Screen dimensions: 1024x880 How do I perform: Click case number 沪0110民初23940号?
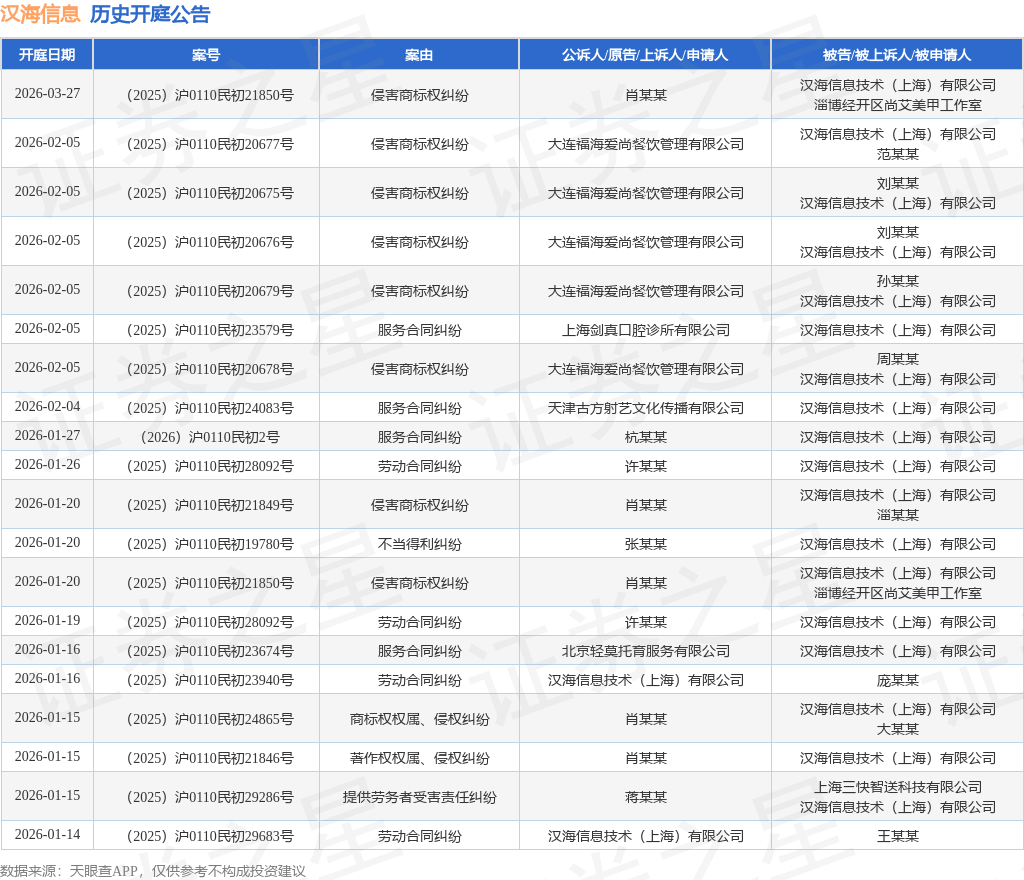[209, 680]
